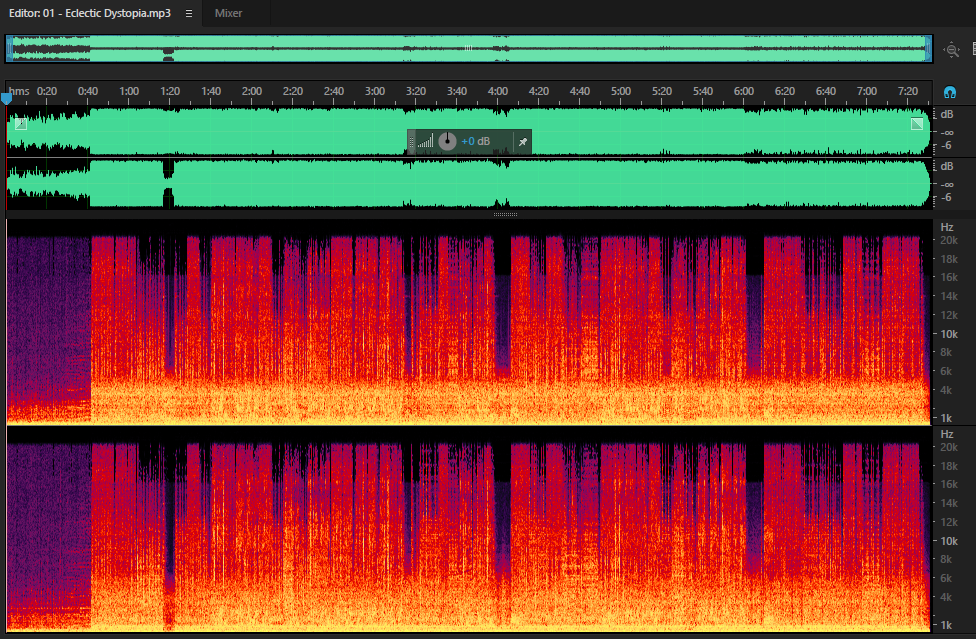Viewport: 976px width, 639px height.
Task: Select the Editor: 01 - Eclectic Dystopia.mp3 tab
Action: pos(90,13)
